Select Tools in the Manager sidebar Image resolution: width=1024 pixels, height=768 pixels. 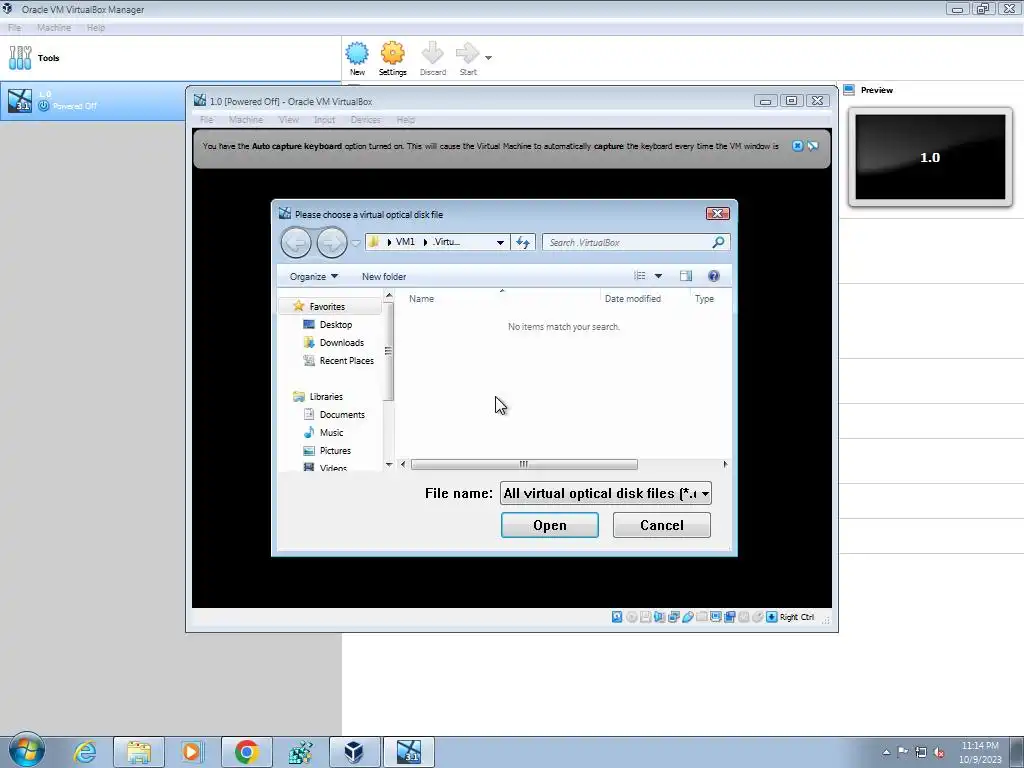point(170,57)
